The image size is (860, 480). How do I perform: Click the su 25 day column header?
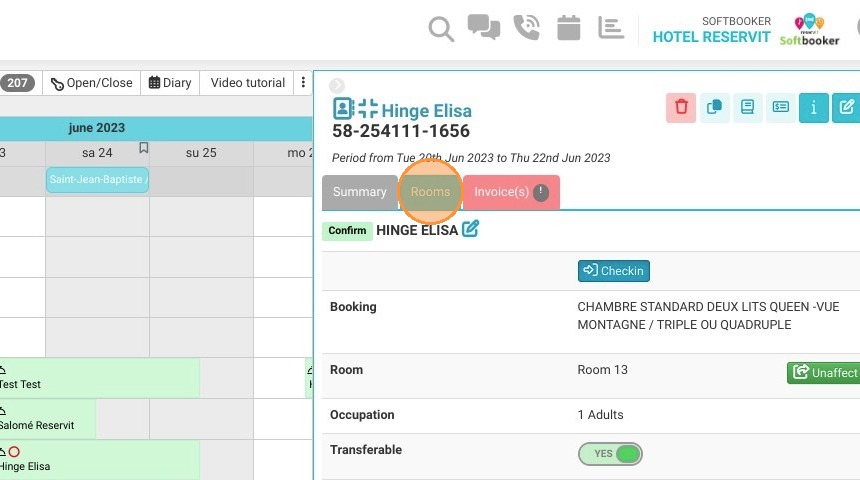tap(201, 153)
